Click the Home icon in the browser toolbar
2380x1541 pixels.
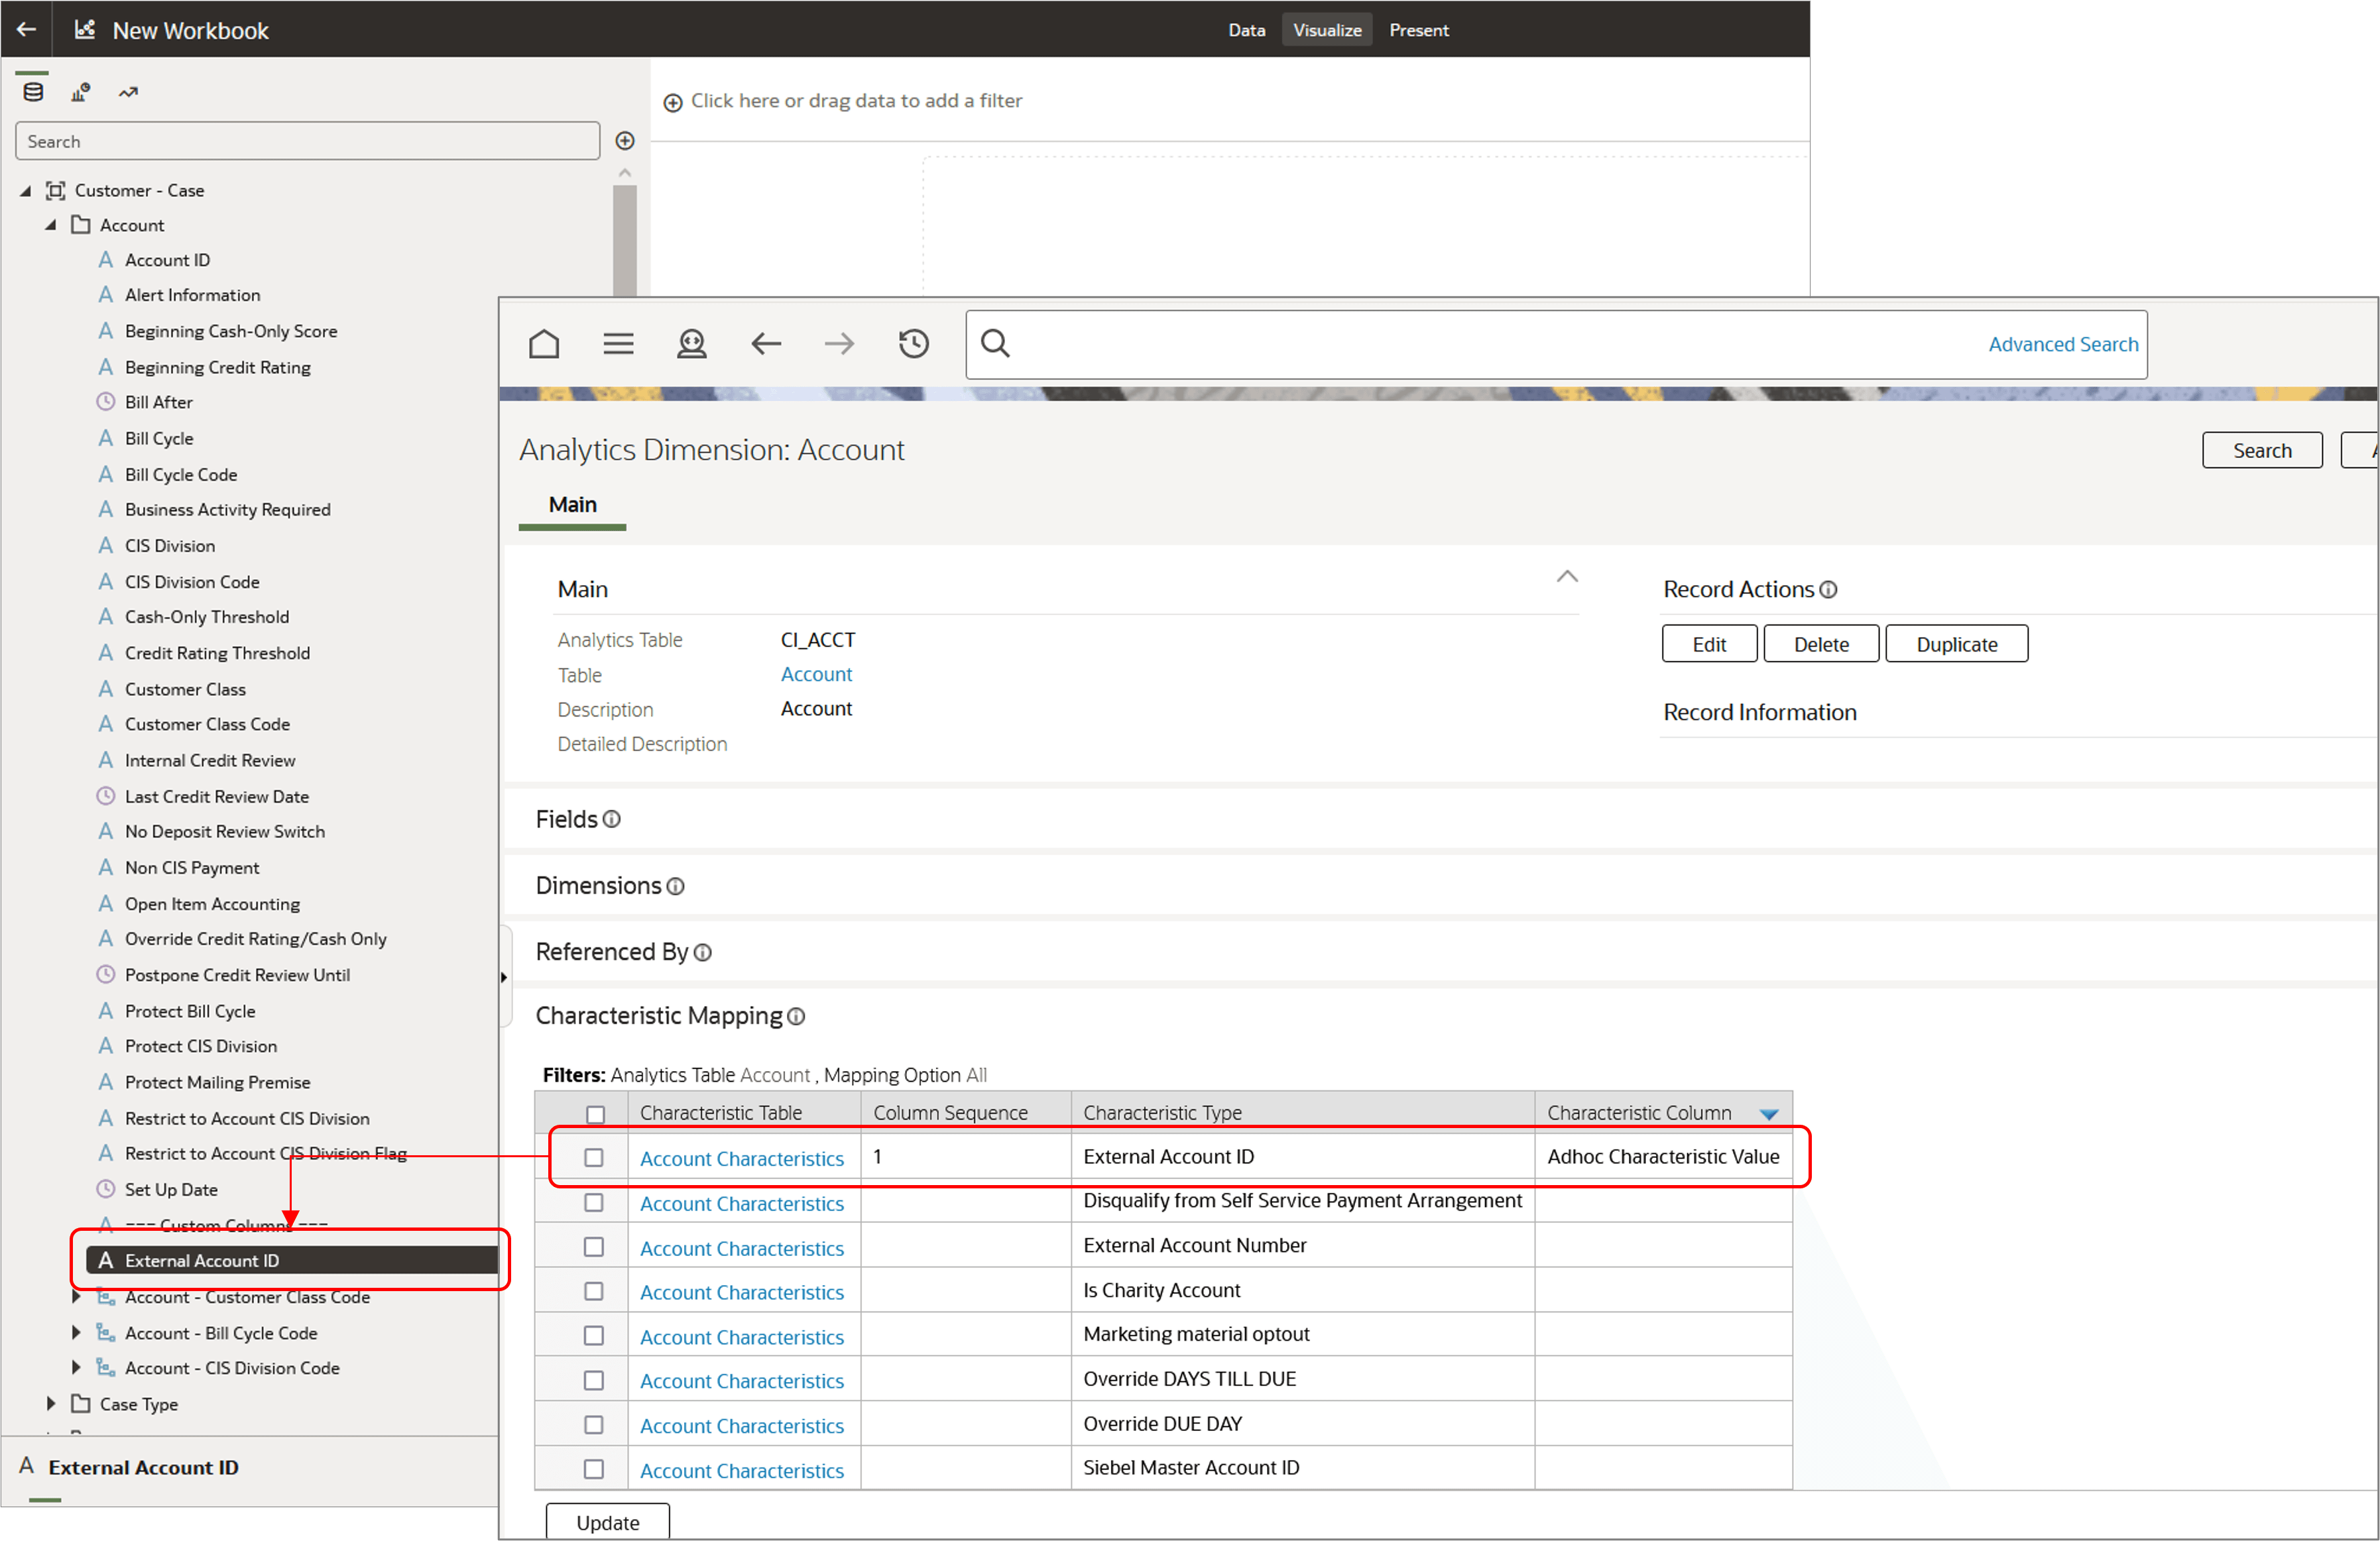(x=544, y=343)
